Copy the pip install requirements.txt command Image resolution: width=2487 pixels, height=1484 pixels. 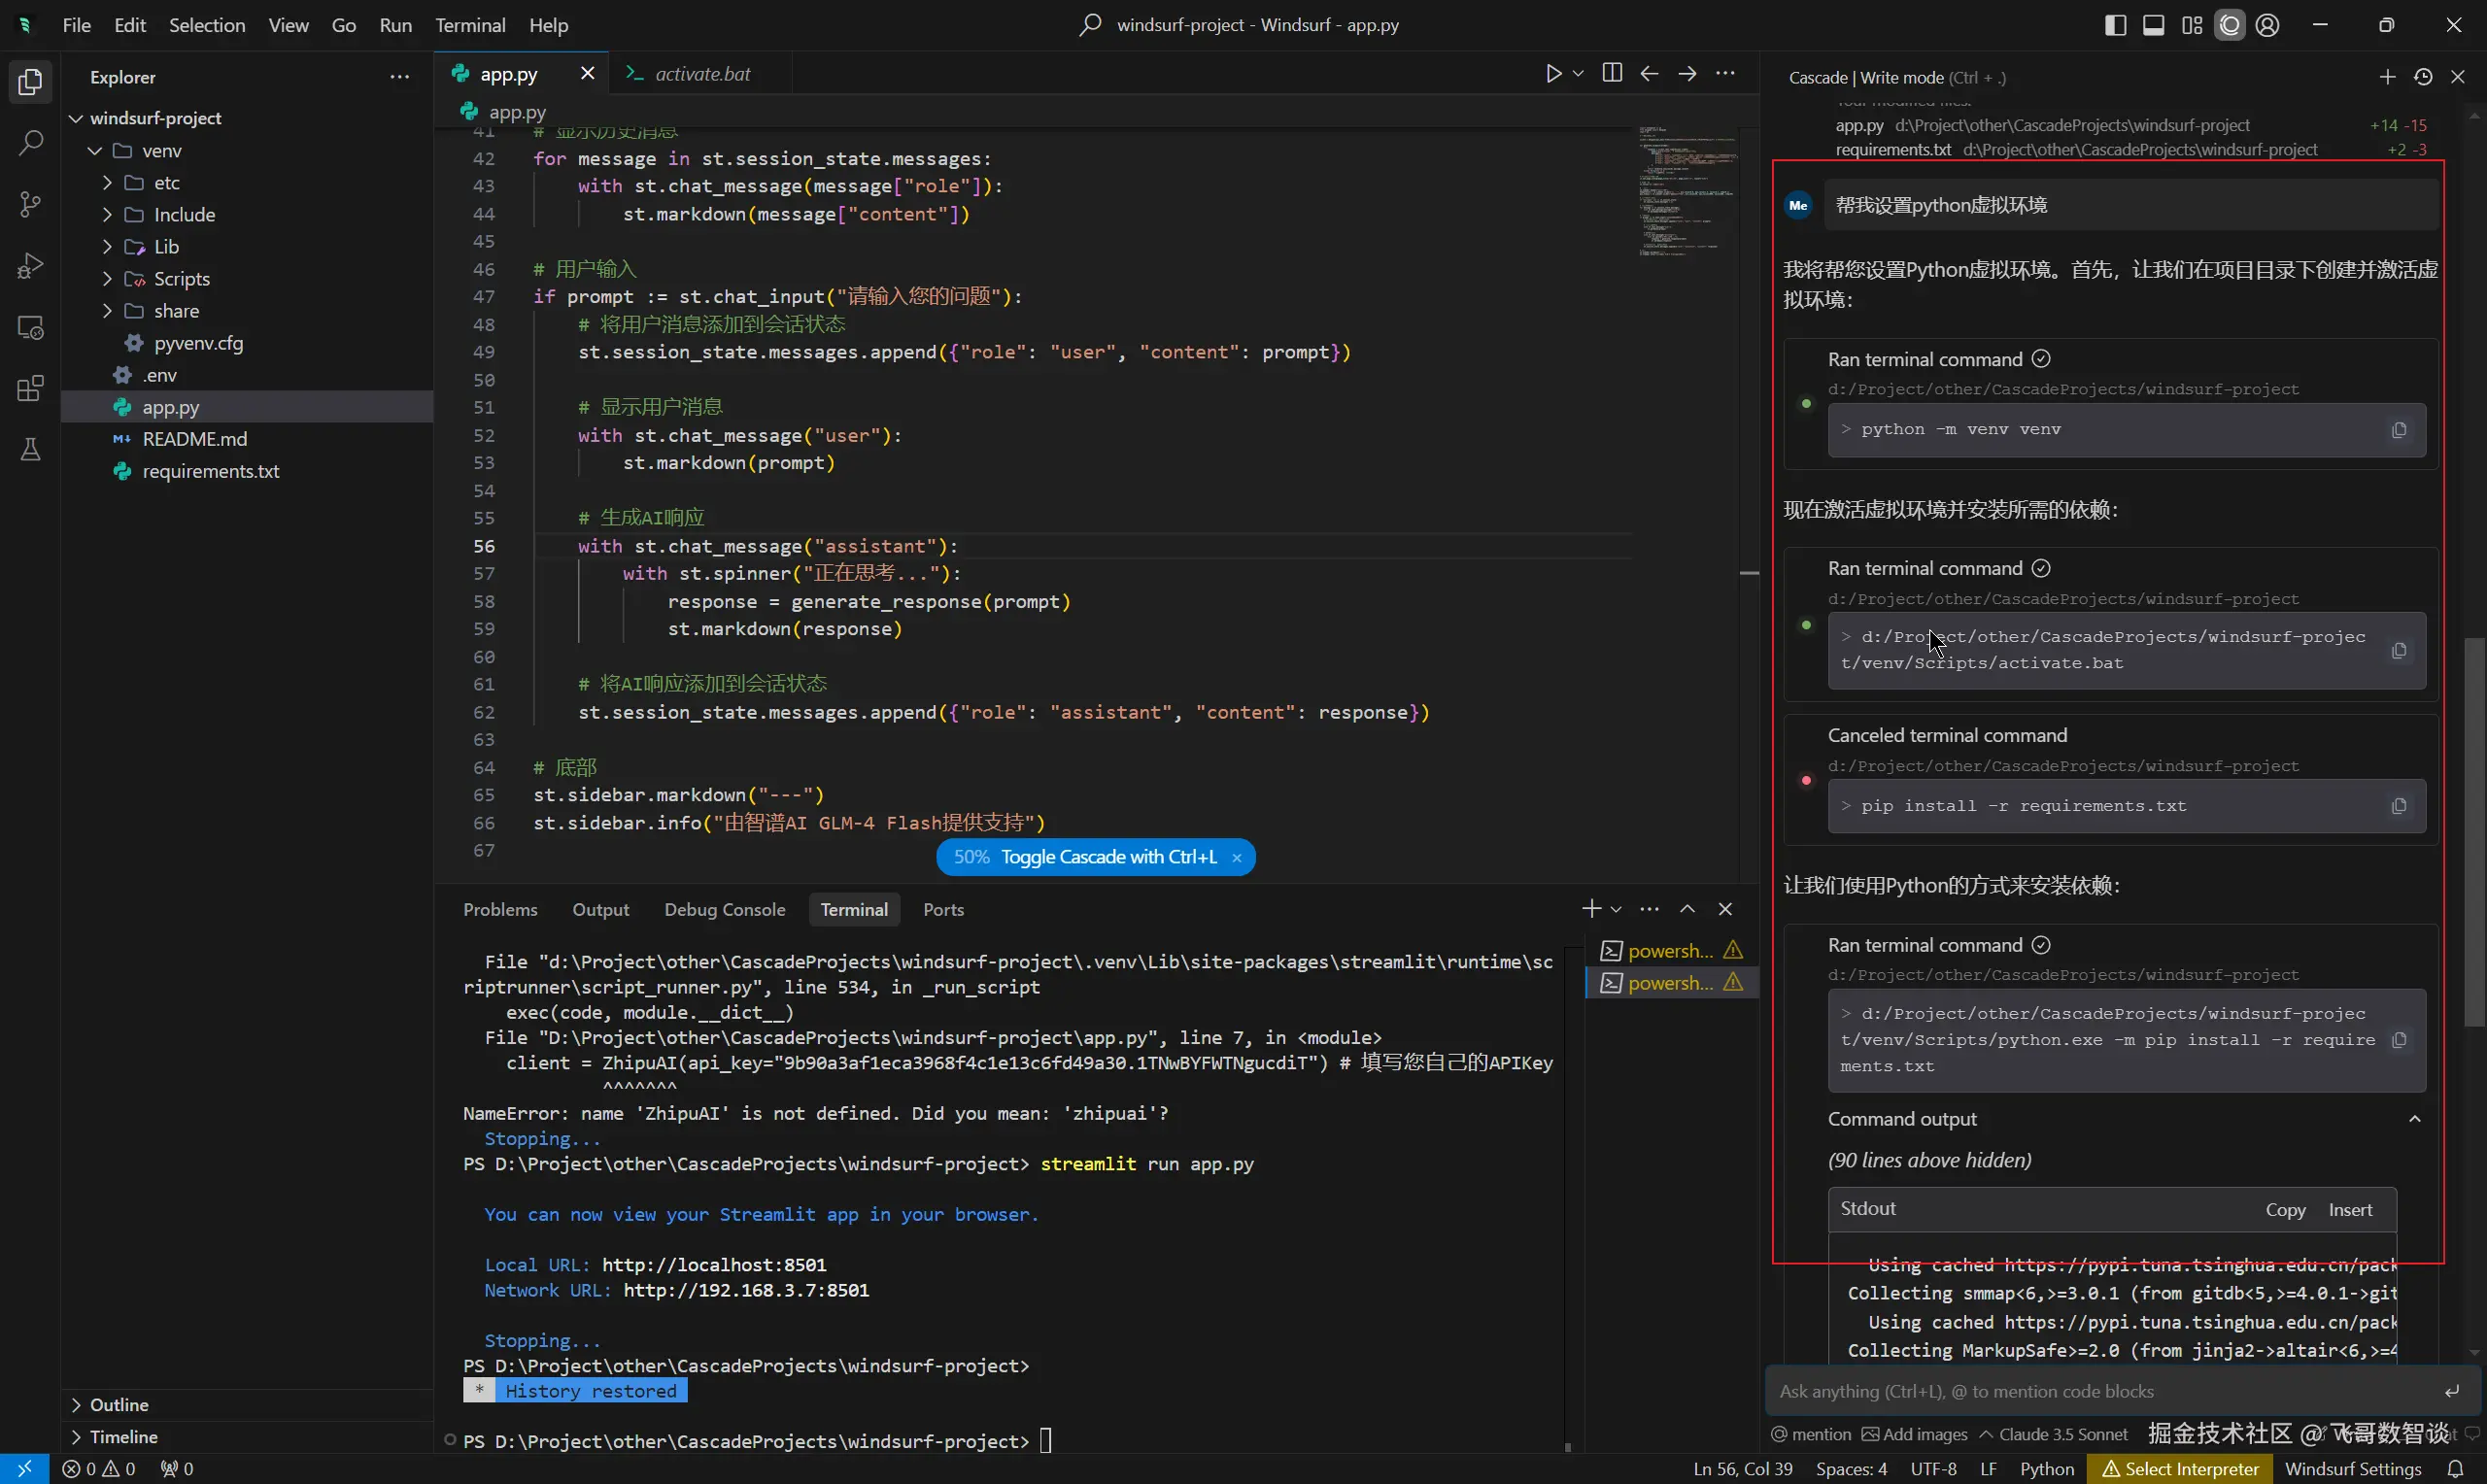coord(2398,806)
